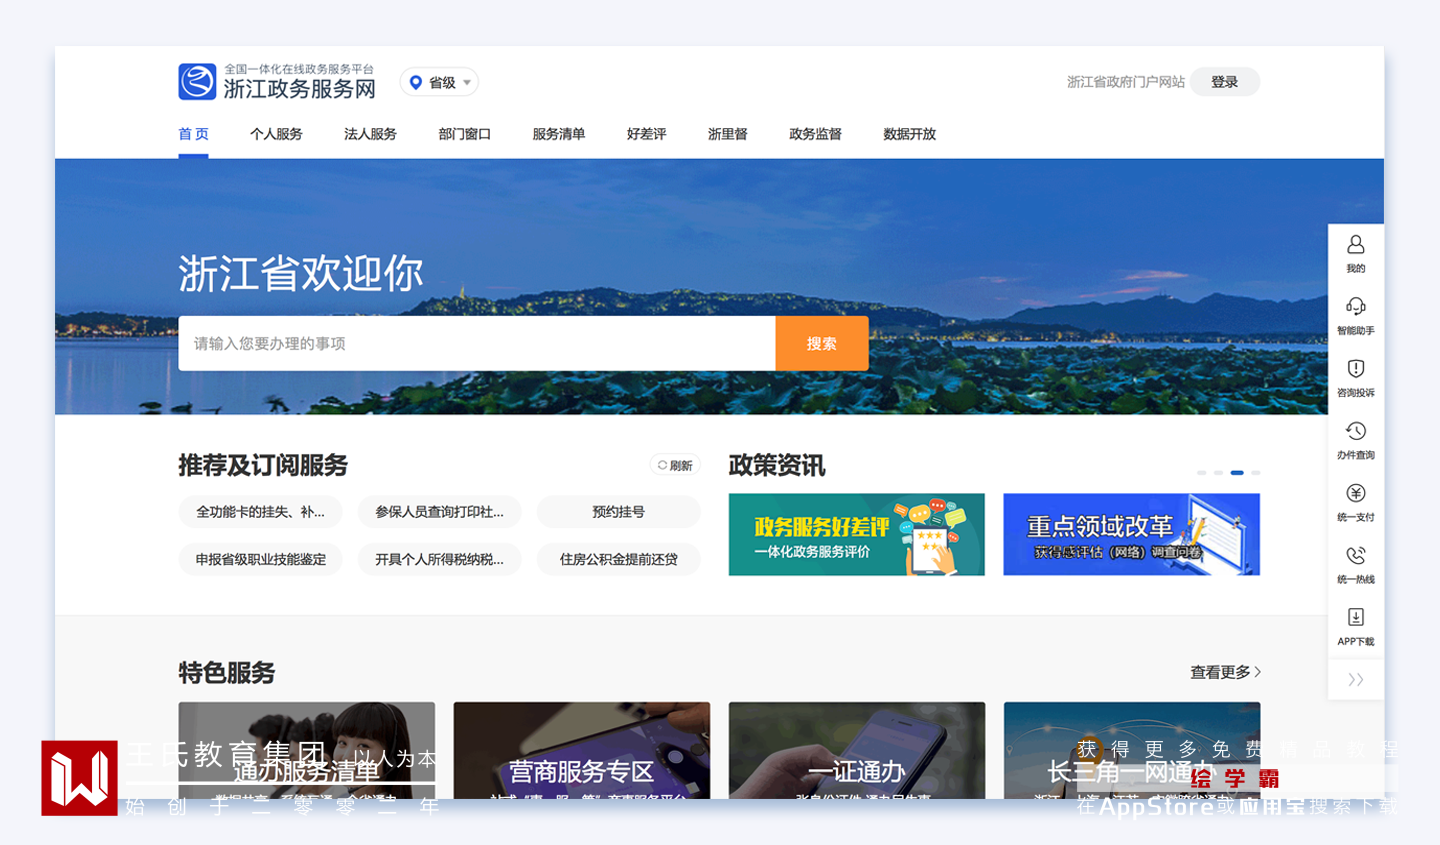Expand the 省级 region dropdown
The height and width of the screenshot is (845, 1440).
[439, 82]
